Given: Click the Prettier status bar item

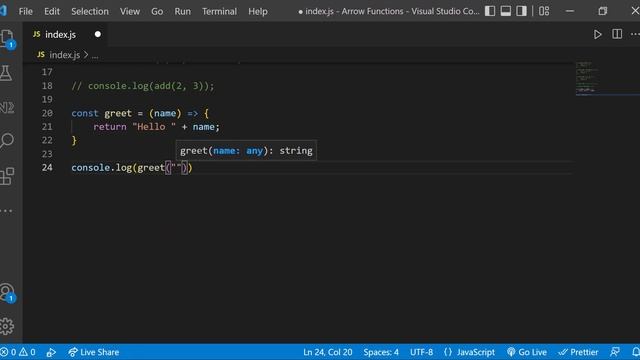Looking at the screenshot, I should pos(578,352).
